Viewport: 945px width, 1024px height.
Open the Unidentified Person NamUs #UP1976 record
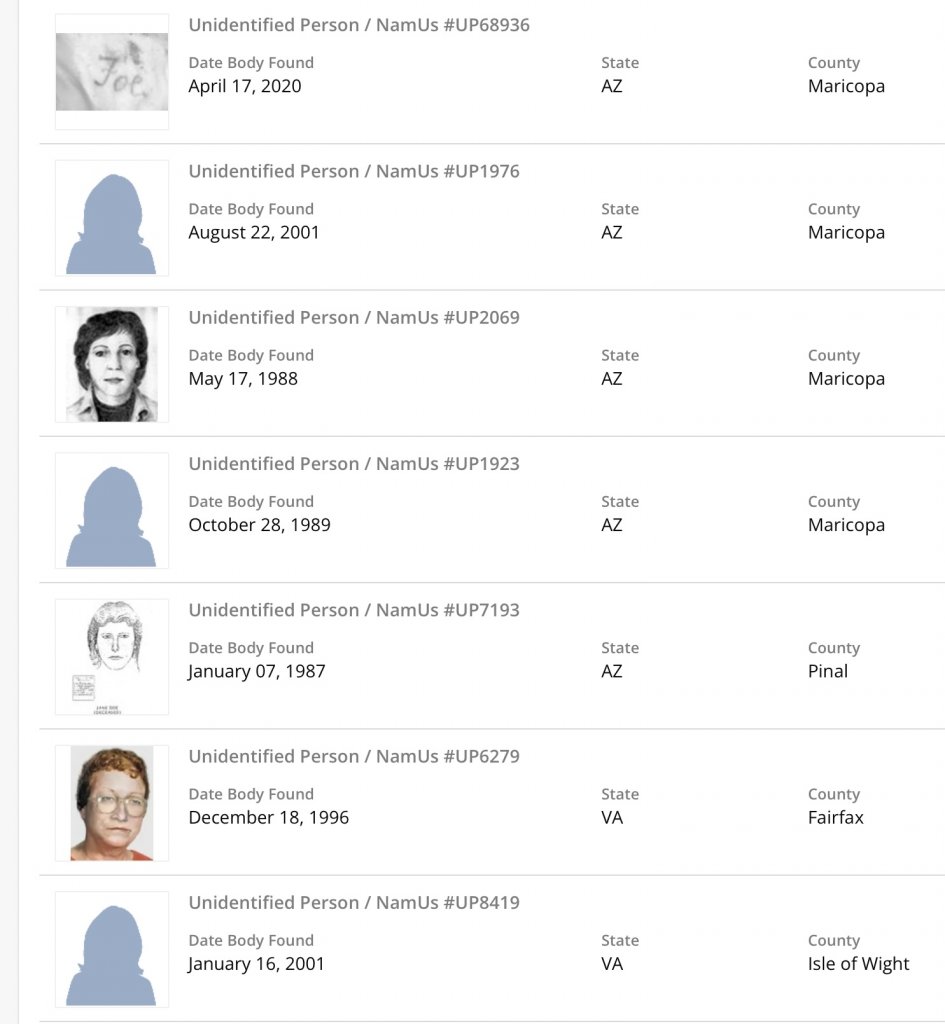(x=354, y=171)
